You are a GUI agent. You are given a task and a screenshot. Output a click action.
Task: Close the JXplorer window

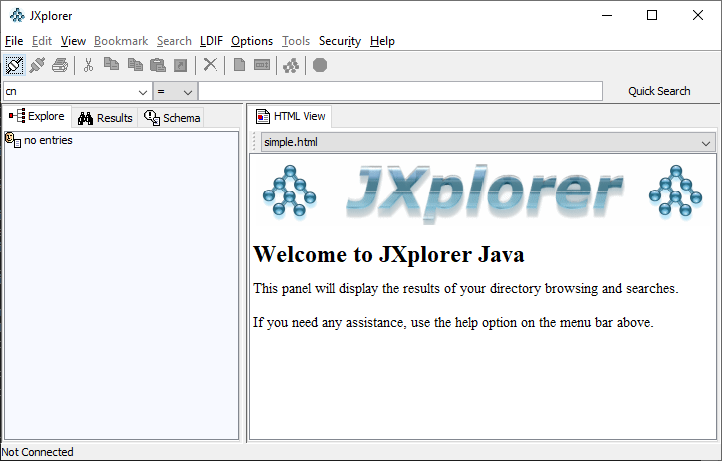click(698, 15)
